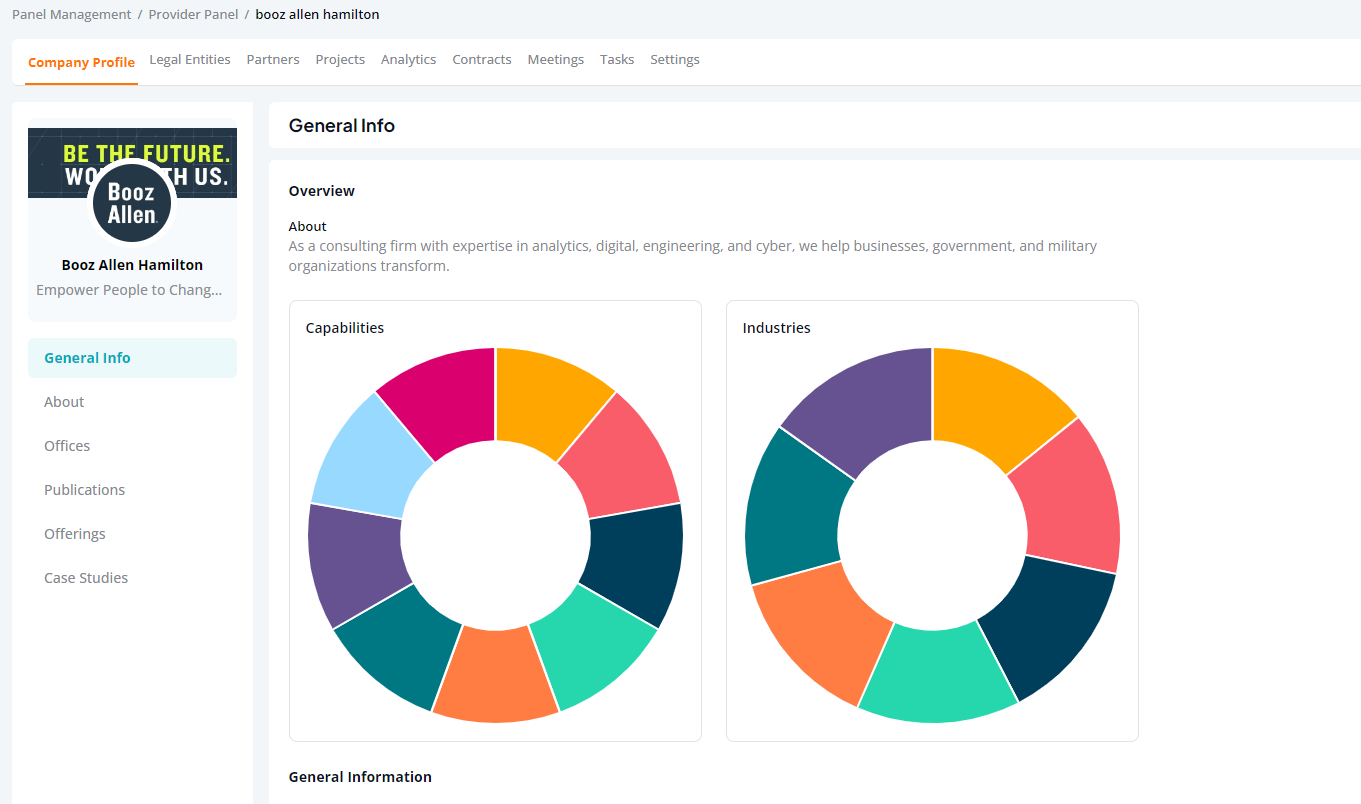Select General Info in sidebar
Screen dimensions: 1361x804
[x=132, y=358]
